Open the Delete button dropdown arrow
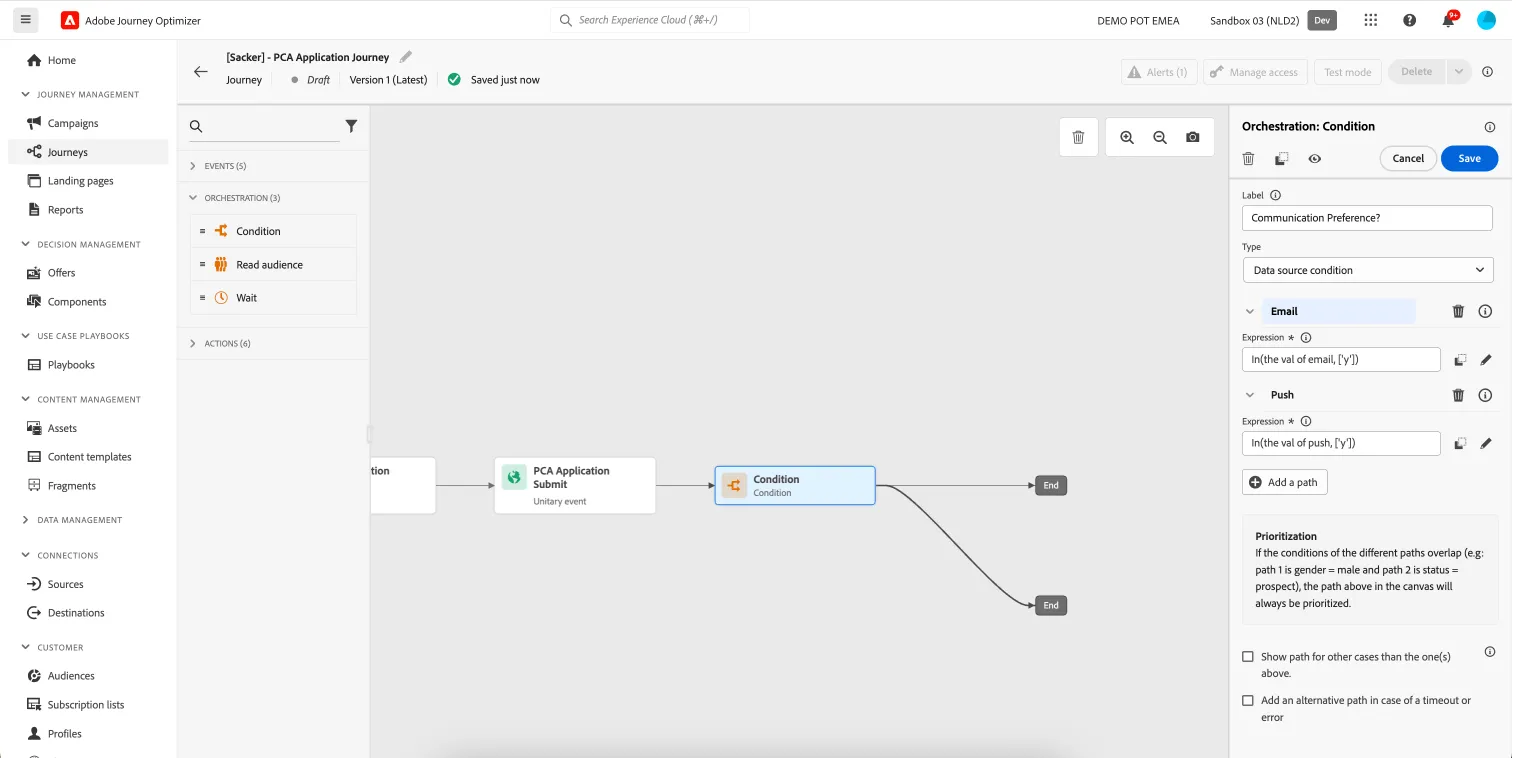Image resolution: width=1516 pixels, height=758 pixels. click(x=1459, y=72)
